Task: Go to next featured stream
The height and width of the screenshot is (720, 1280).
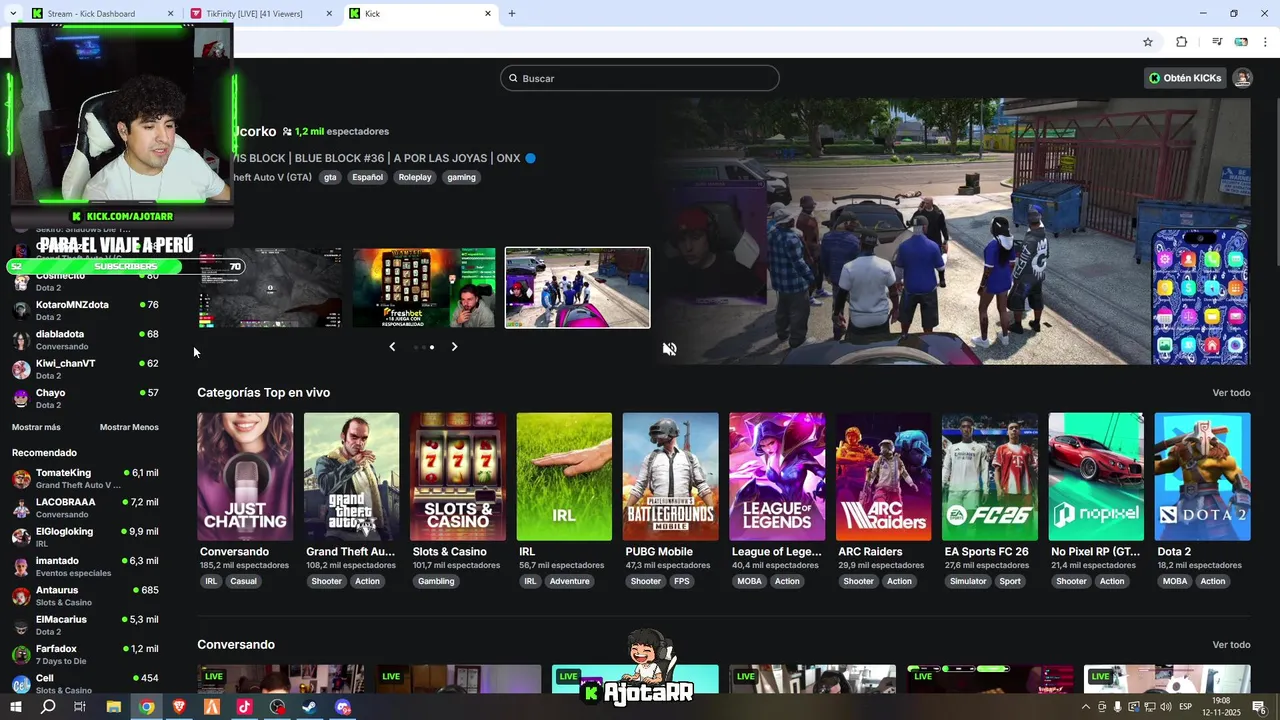Action: [x=454, y=347]
